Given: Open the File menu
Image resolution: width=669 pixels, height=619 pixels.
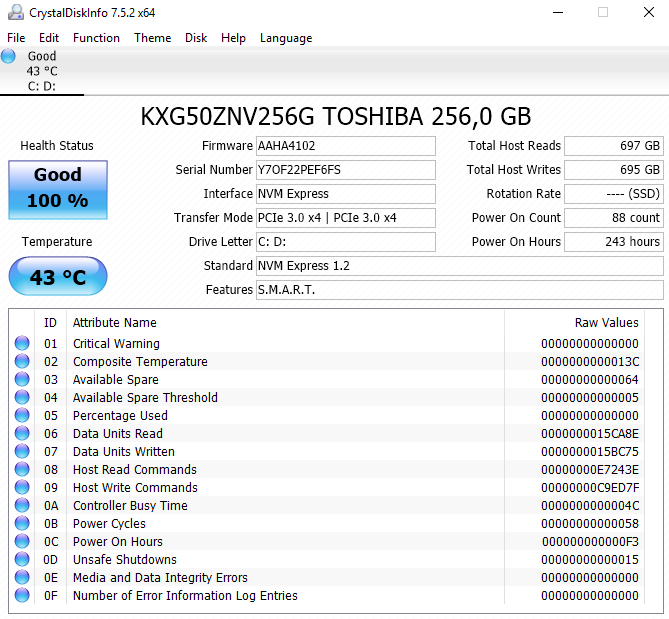Looking at the screenshot, I should pyautogui.click(x=16, y=38).
